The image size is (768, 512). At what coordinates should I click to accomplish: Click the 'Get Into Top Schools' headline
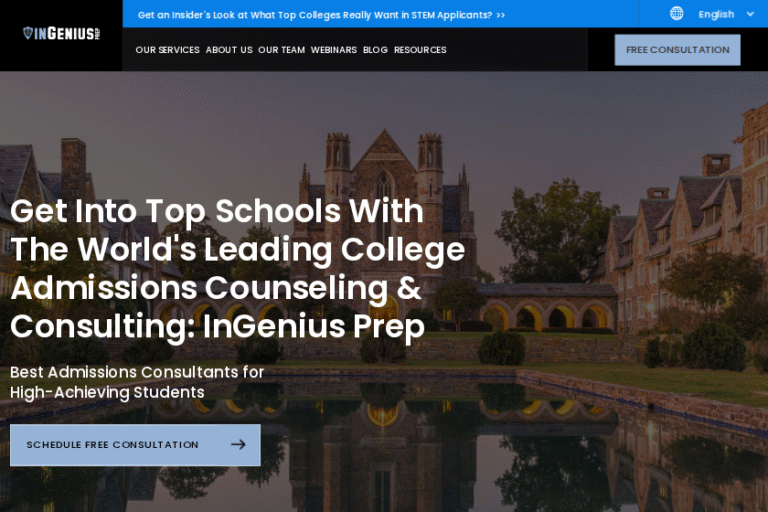[x=237, y=269]
